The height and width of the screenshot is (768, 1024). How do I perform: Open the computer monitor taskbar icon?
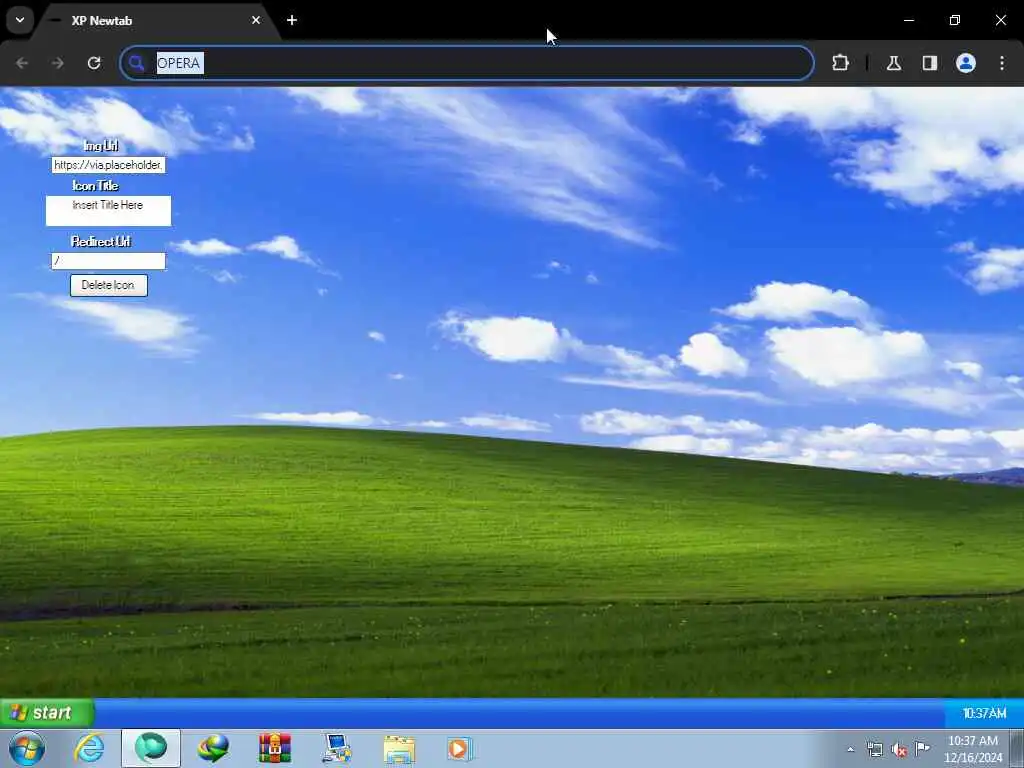[337, 748]
